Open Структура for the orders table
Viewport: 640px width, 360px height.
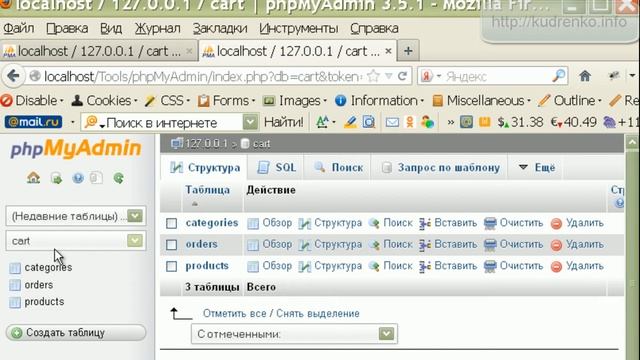(330, 244)
